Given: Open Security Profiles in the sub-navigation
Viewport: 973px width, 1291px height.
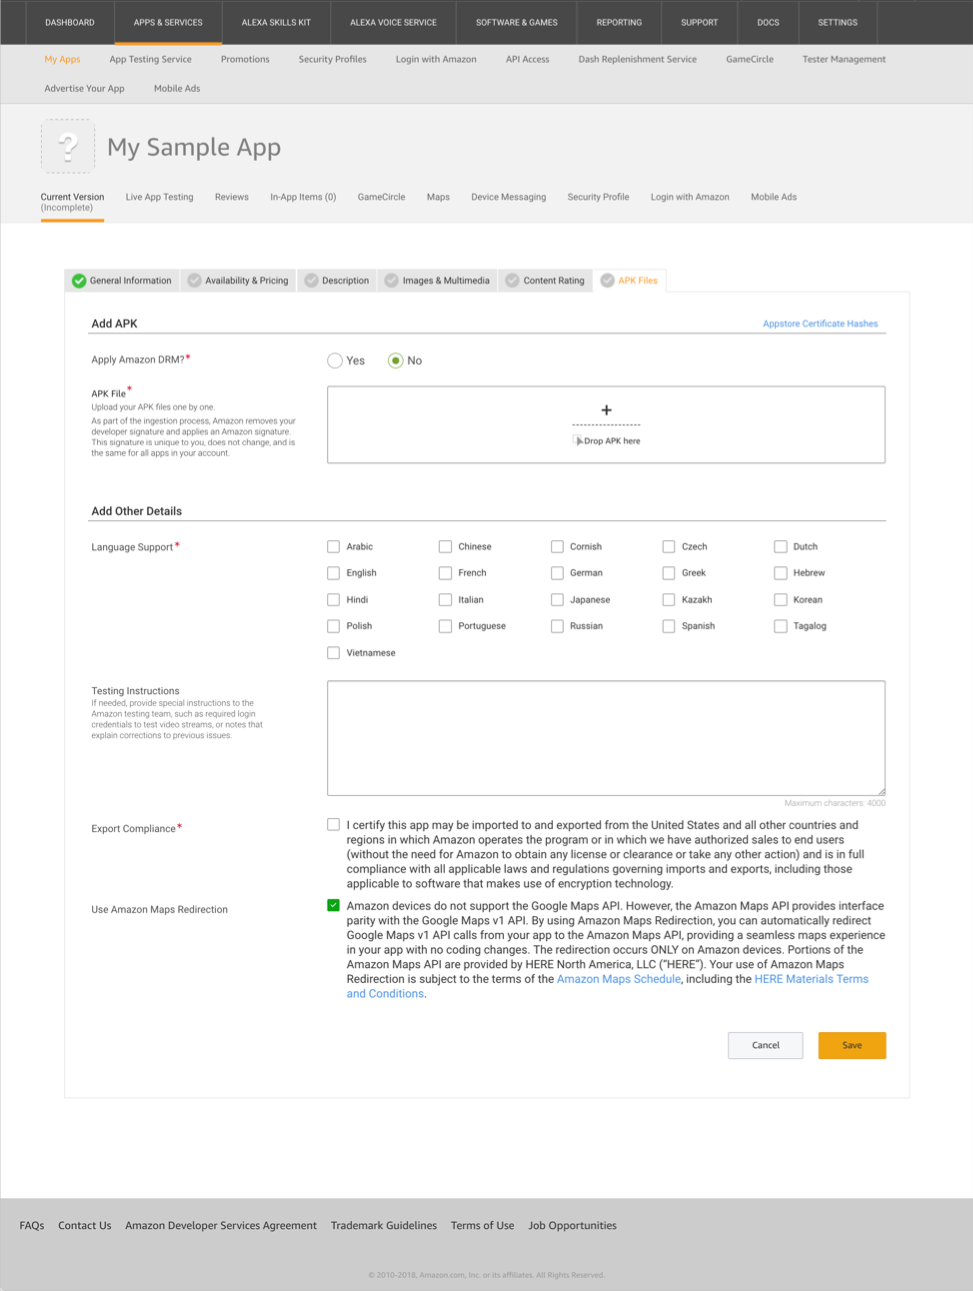Looking at the screenshot, I should (x=332, y=59).
